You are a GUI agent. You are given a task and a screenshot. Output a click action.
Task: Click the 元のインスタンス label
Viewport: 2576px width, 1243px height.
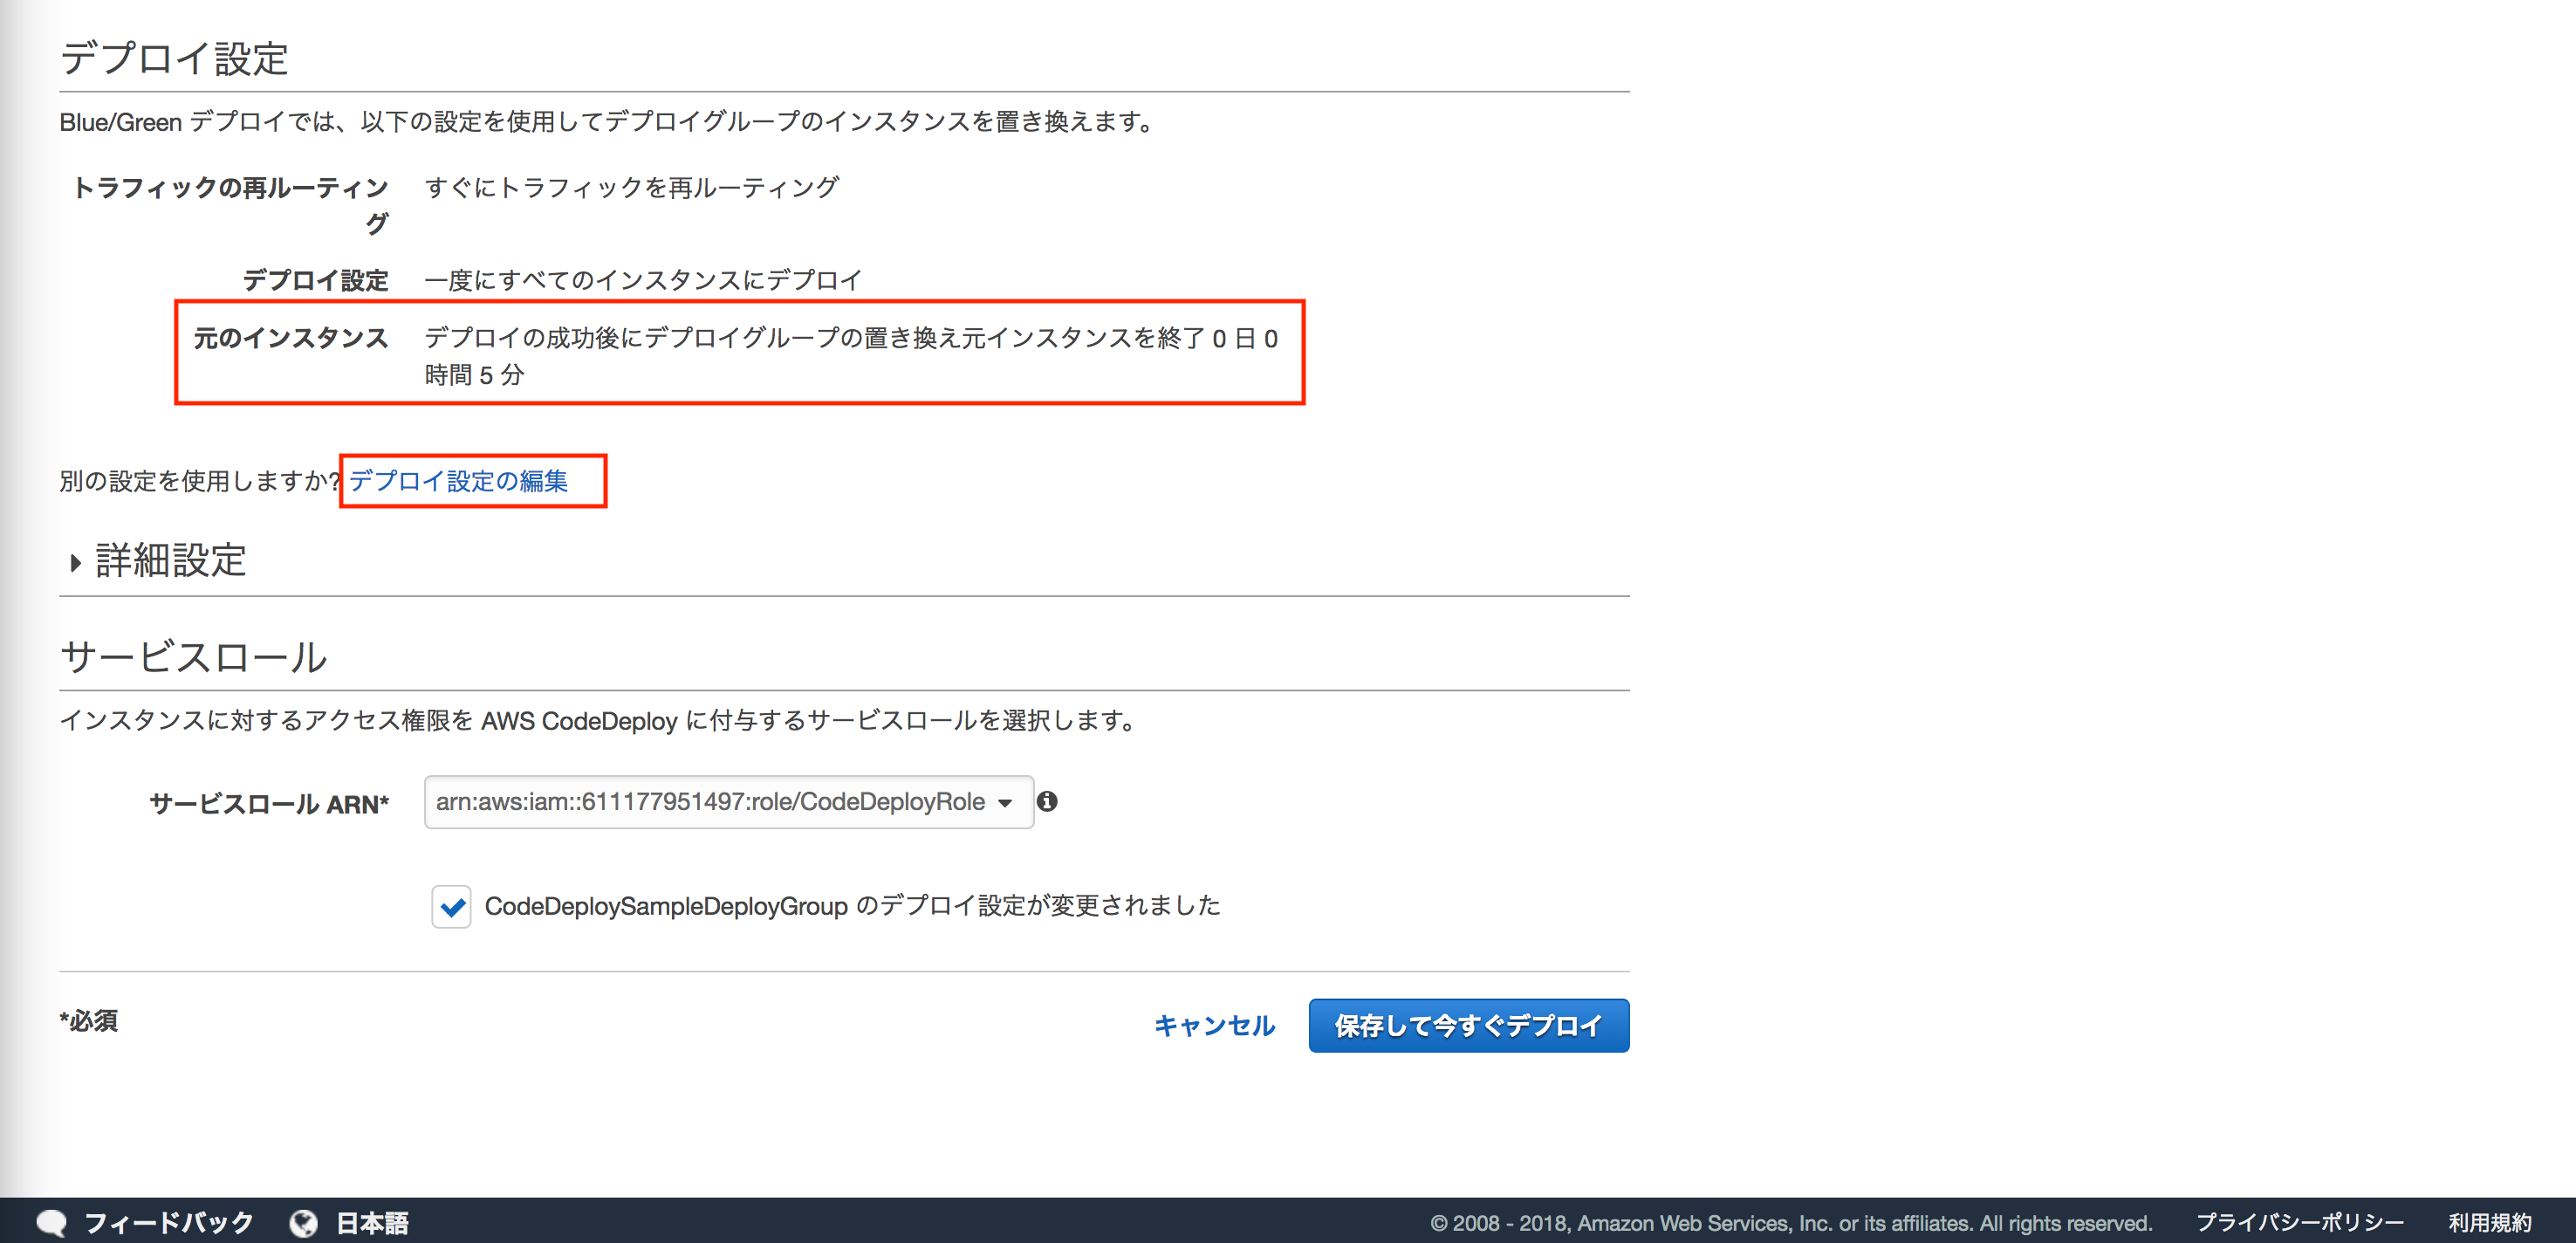coord(290,339)
